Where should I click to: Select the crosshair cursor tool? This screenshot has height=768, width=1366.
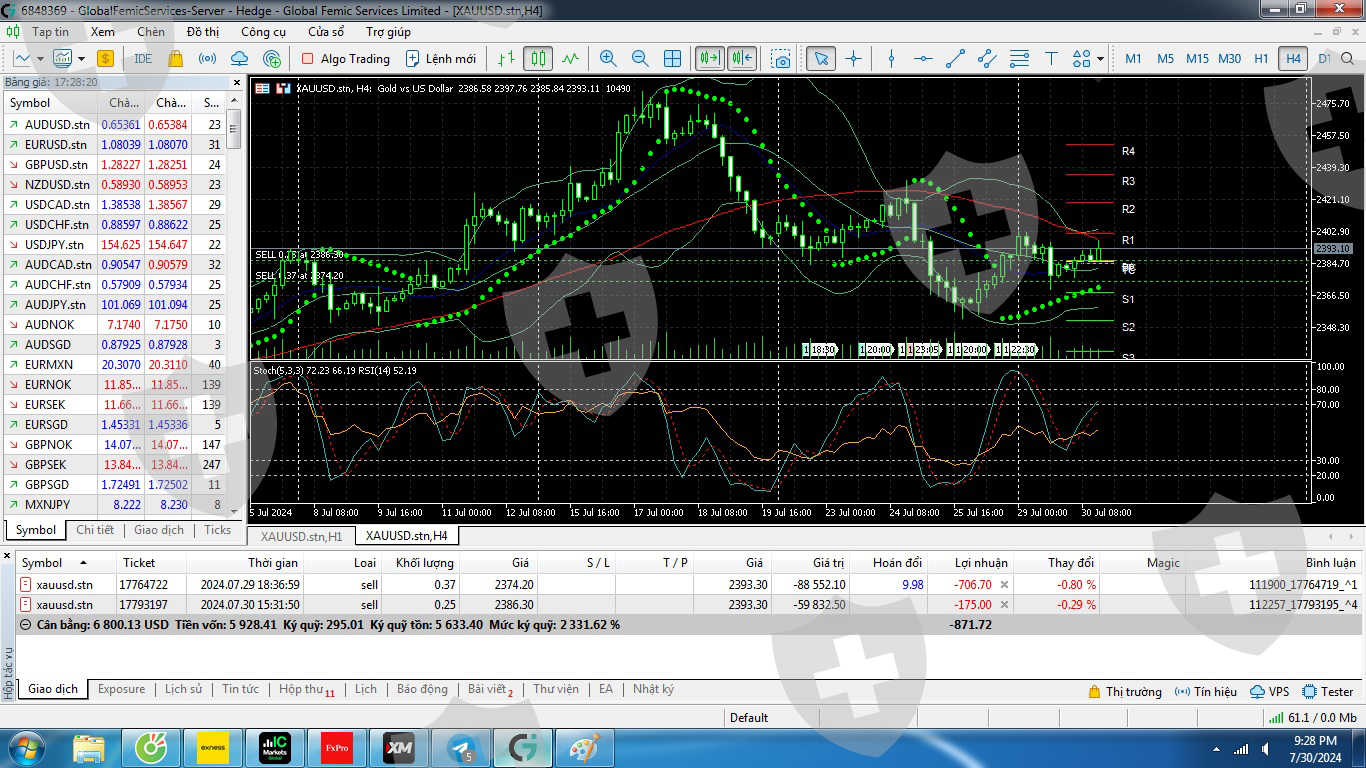[853, 59]
